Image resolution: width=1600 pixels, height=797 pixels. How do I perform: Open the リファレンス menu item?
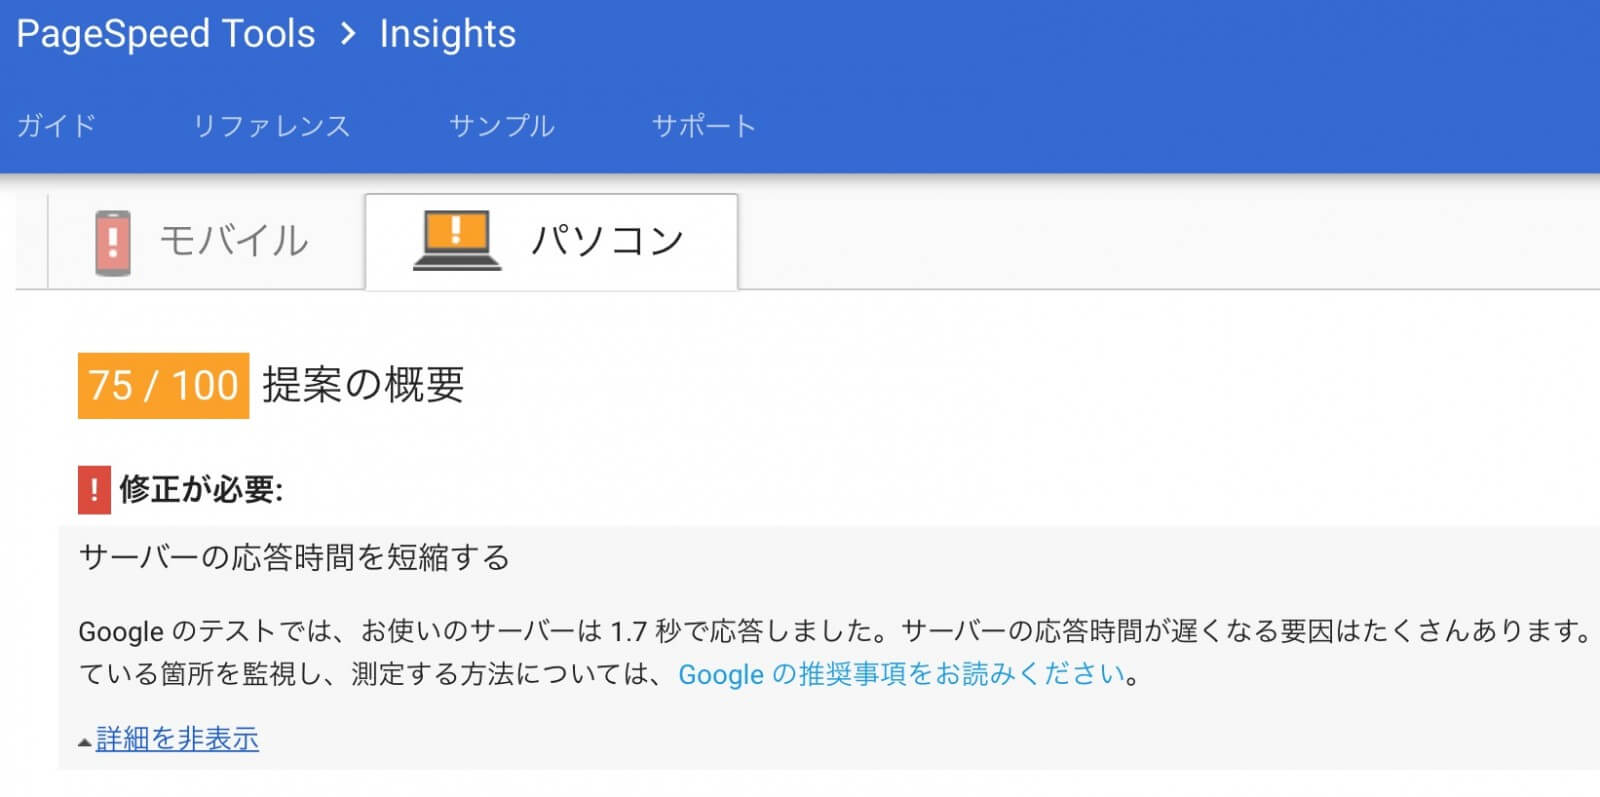(271, 126)
